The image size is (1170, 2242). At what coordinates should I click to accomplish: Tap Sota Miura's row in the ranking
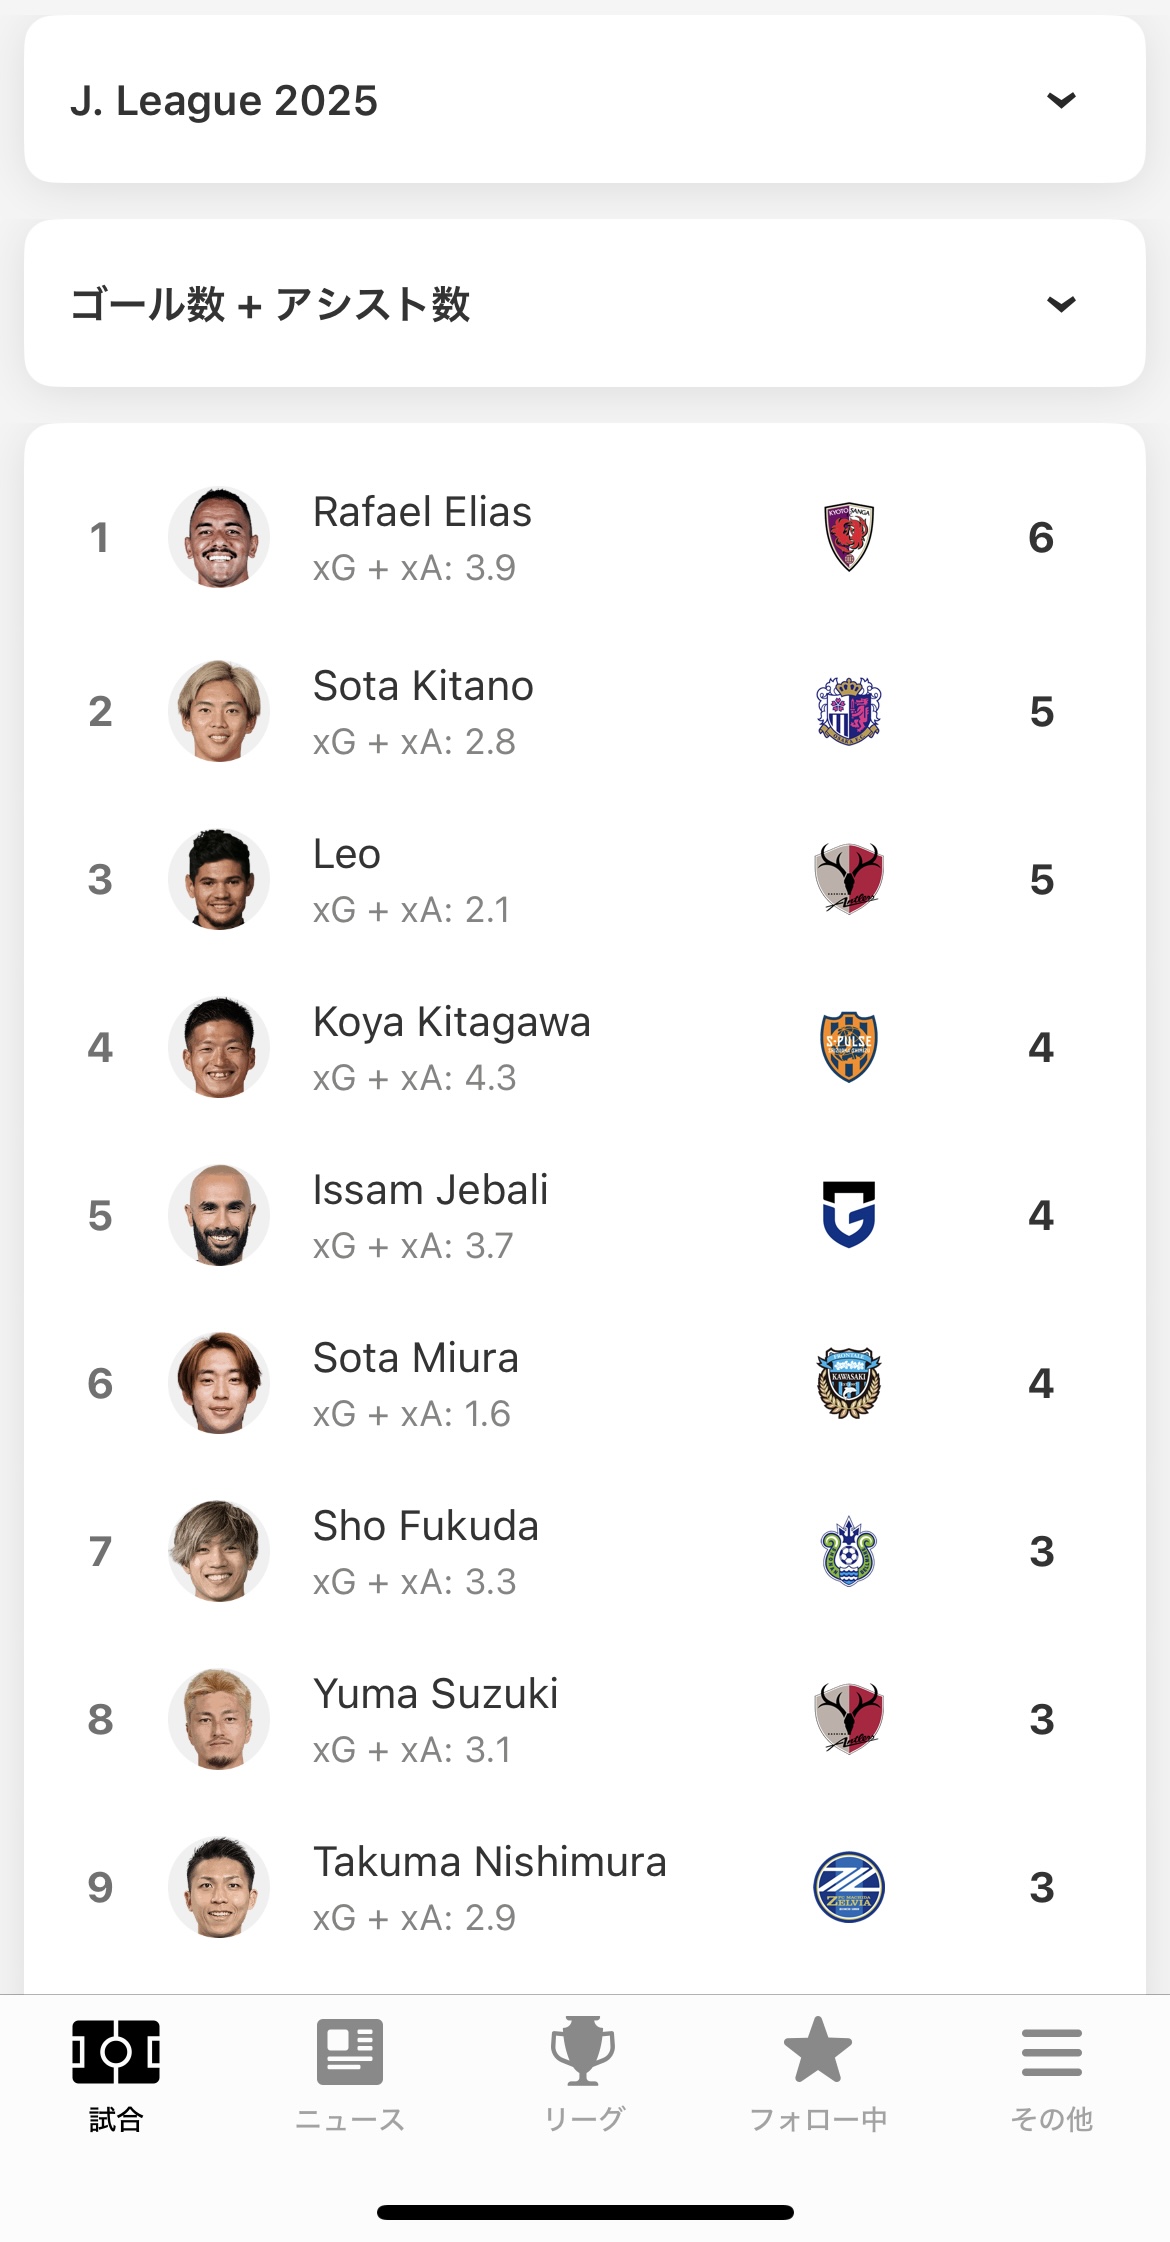click(x=585, y=1383)
